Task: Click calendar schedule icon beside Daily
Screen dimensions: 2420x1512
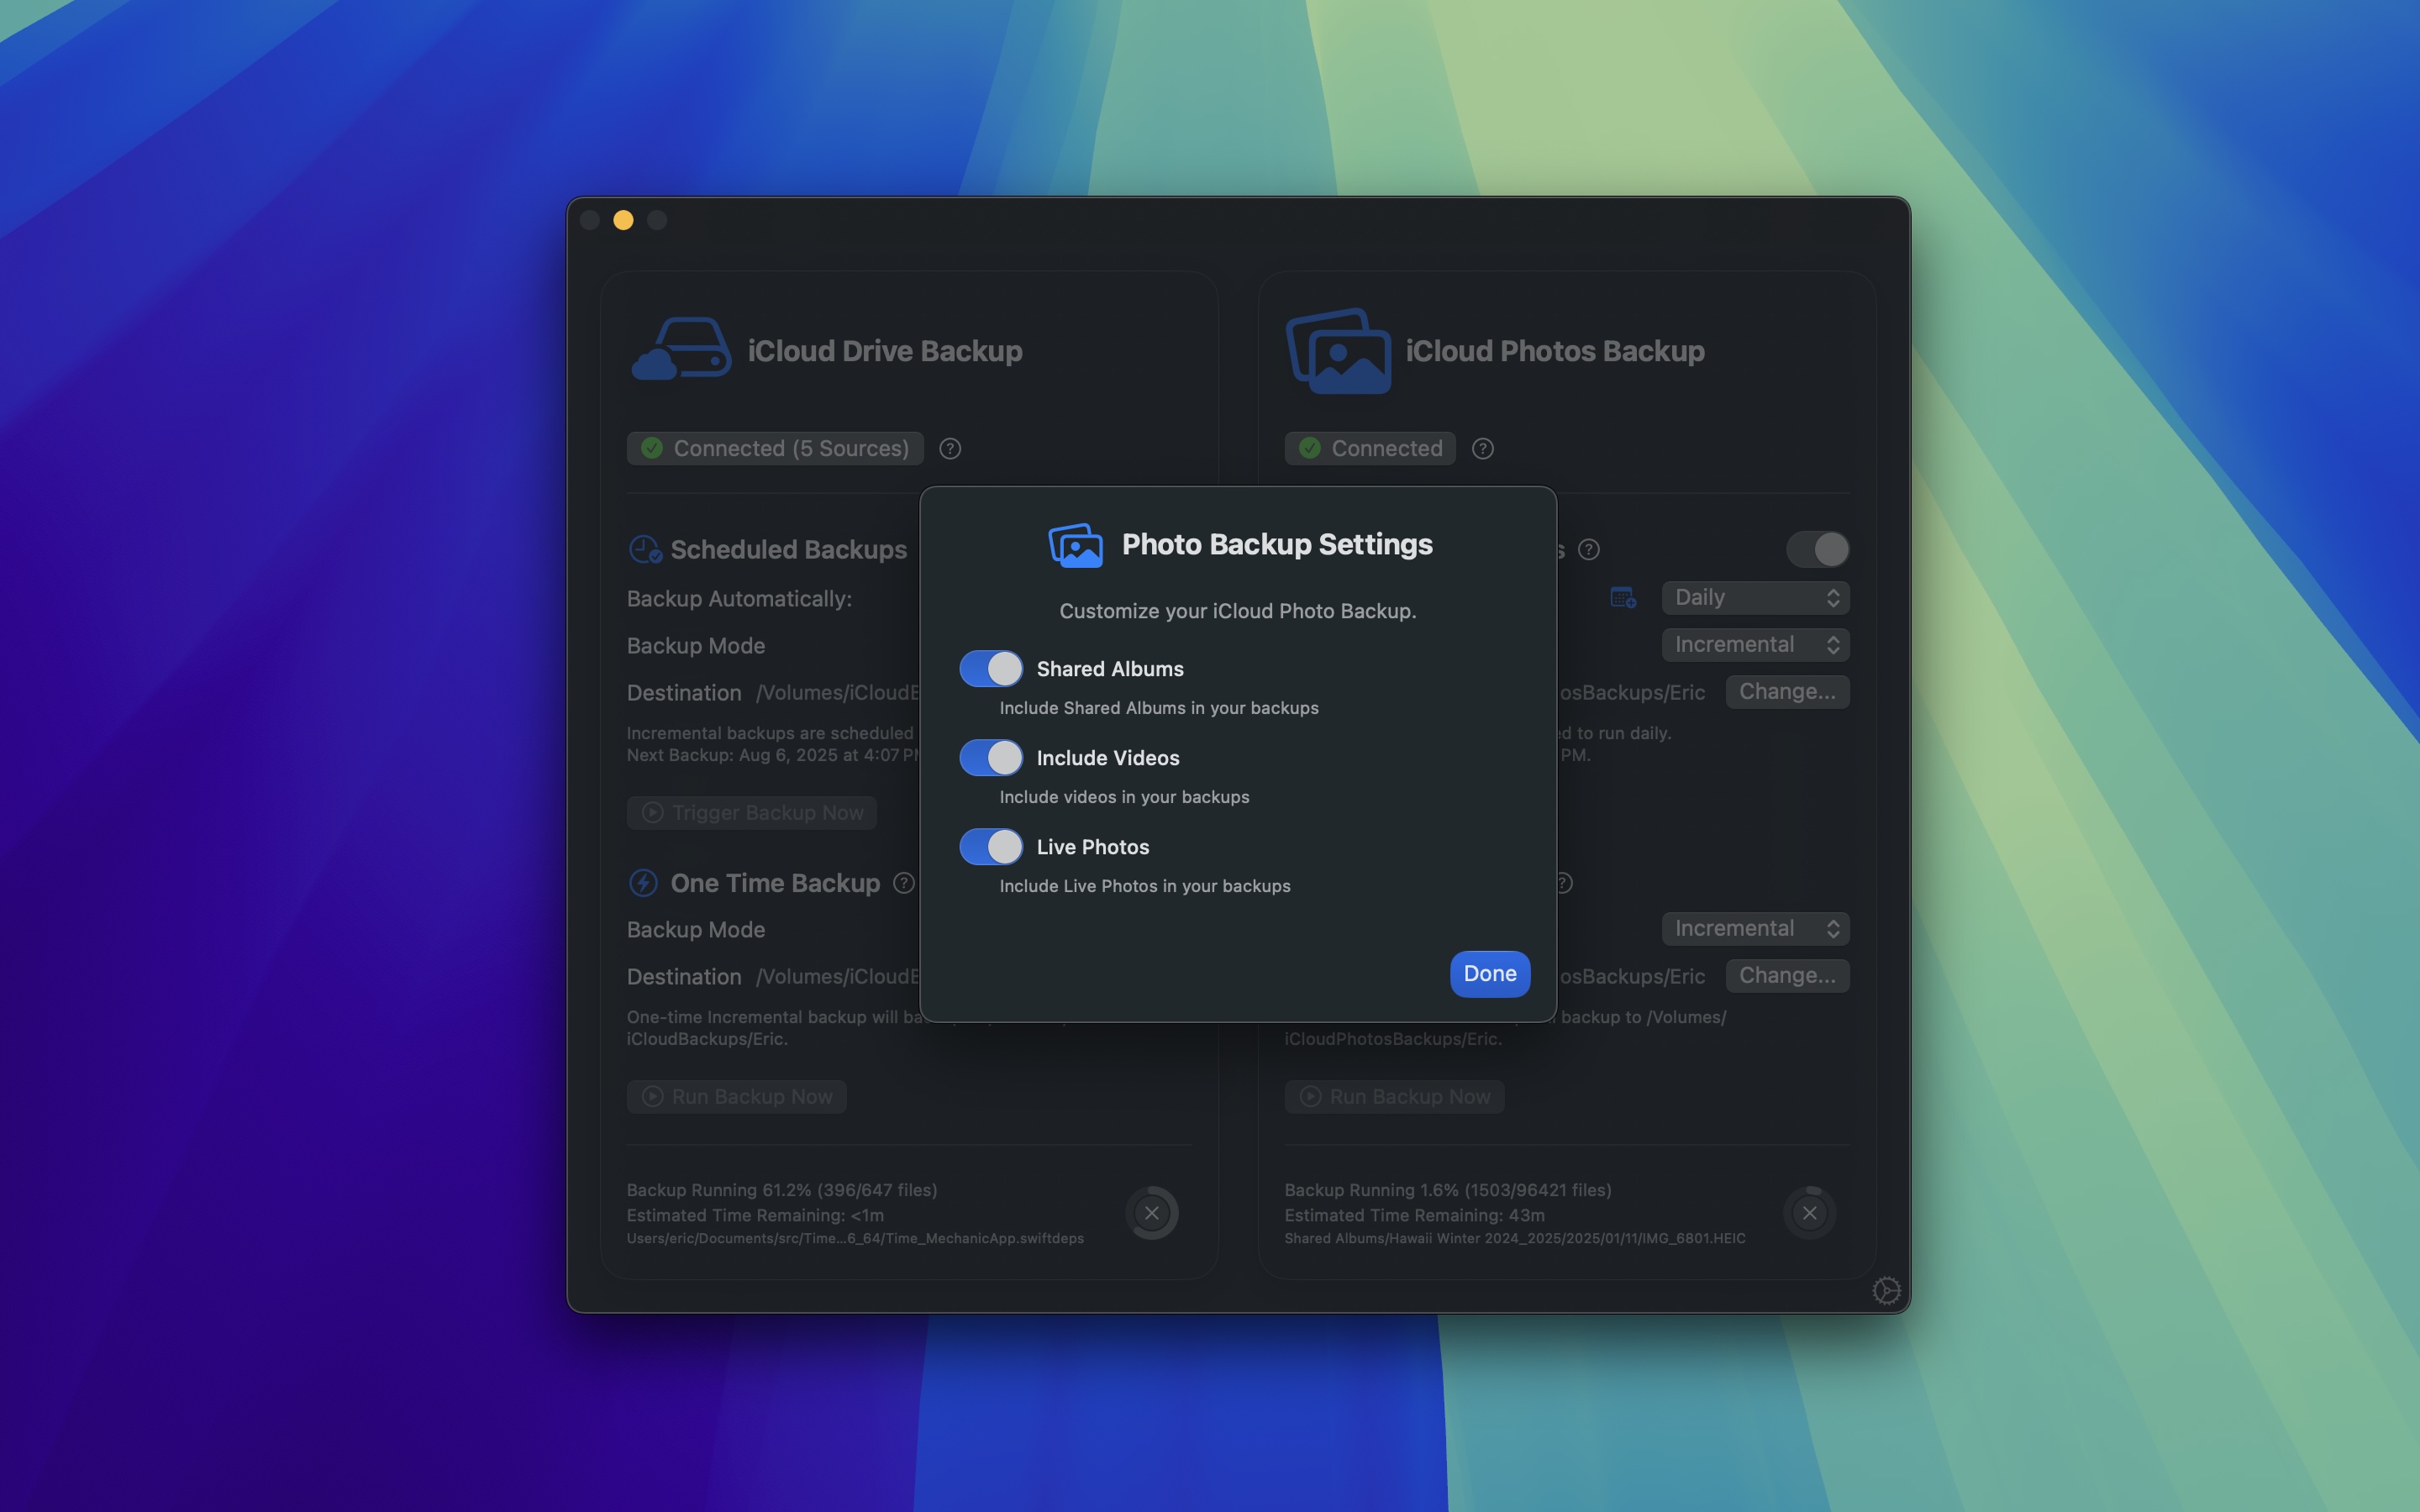Action: click(1623, 598)
